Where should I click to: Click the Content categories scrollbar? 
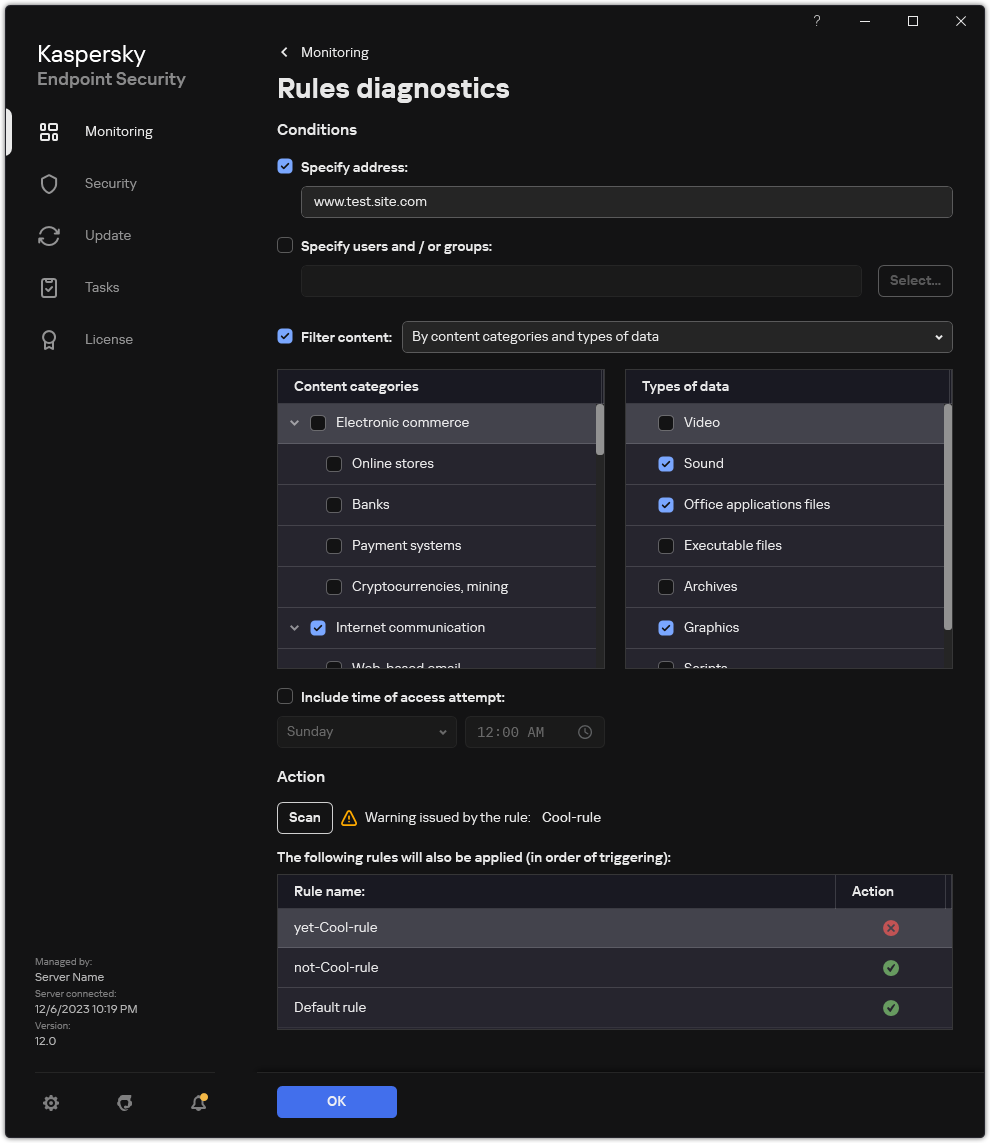tap(600, 430)
